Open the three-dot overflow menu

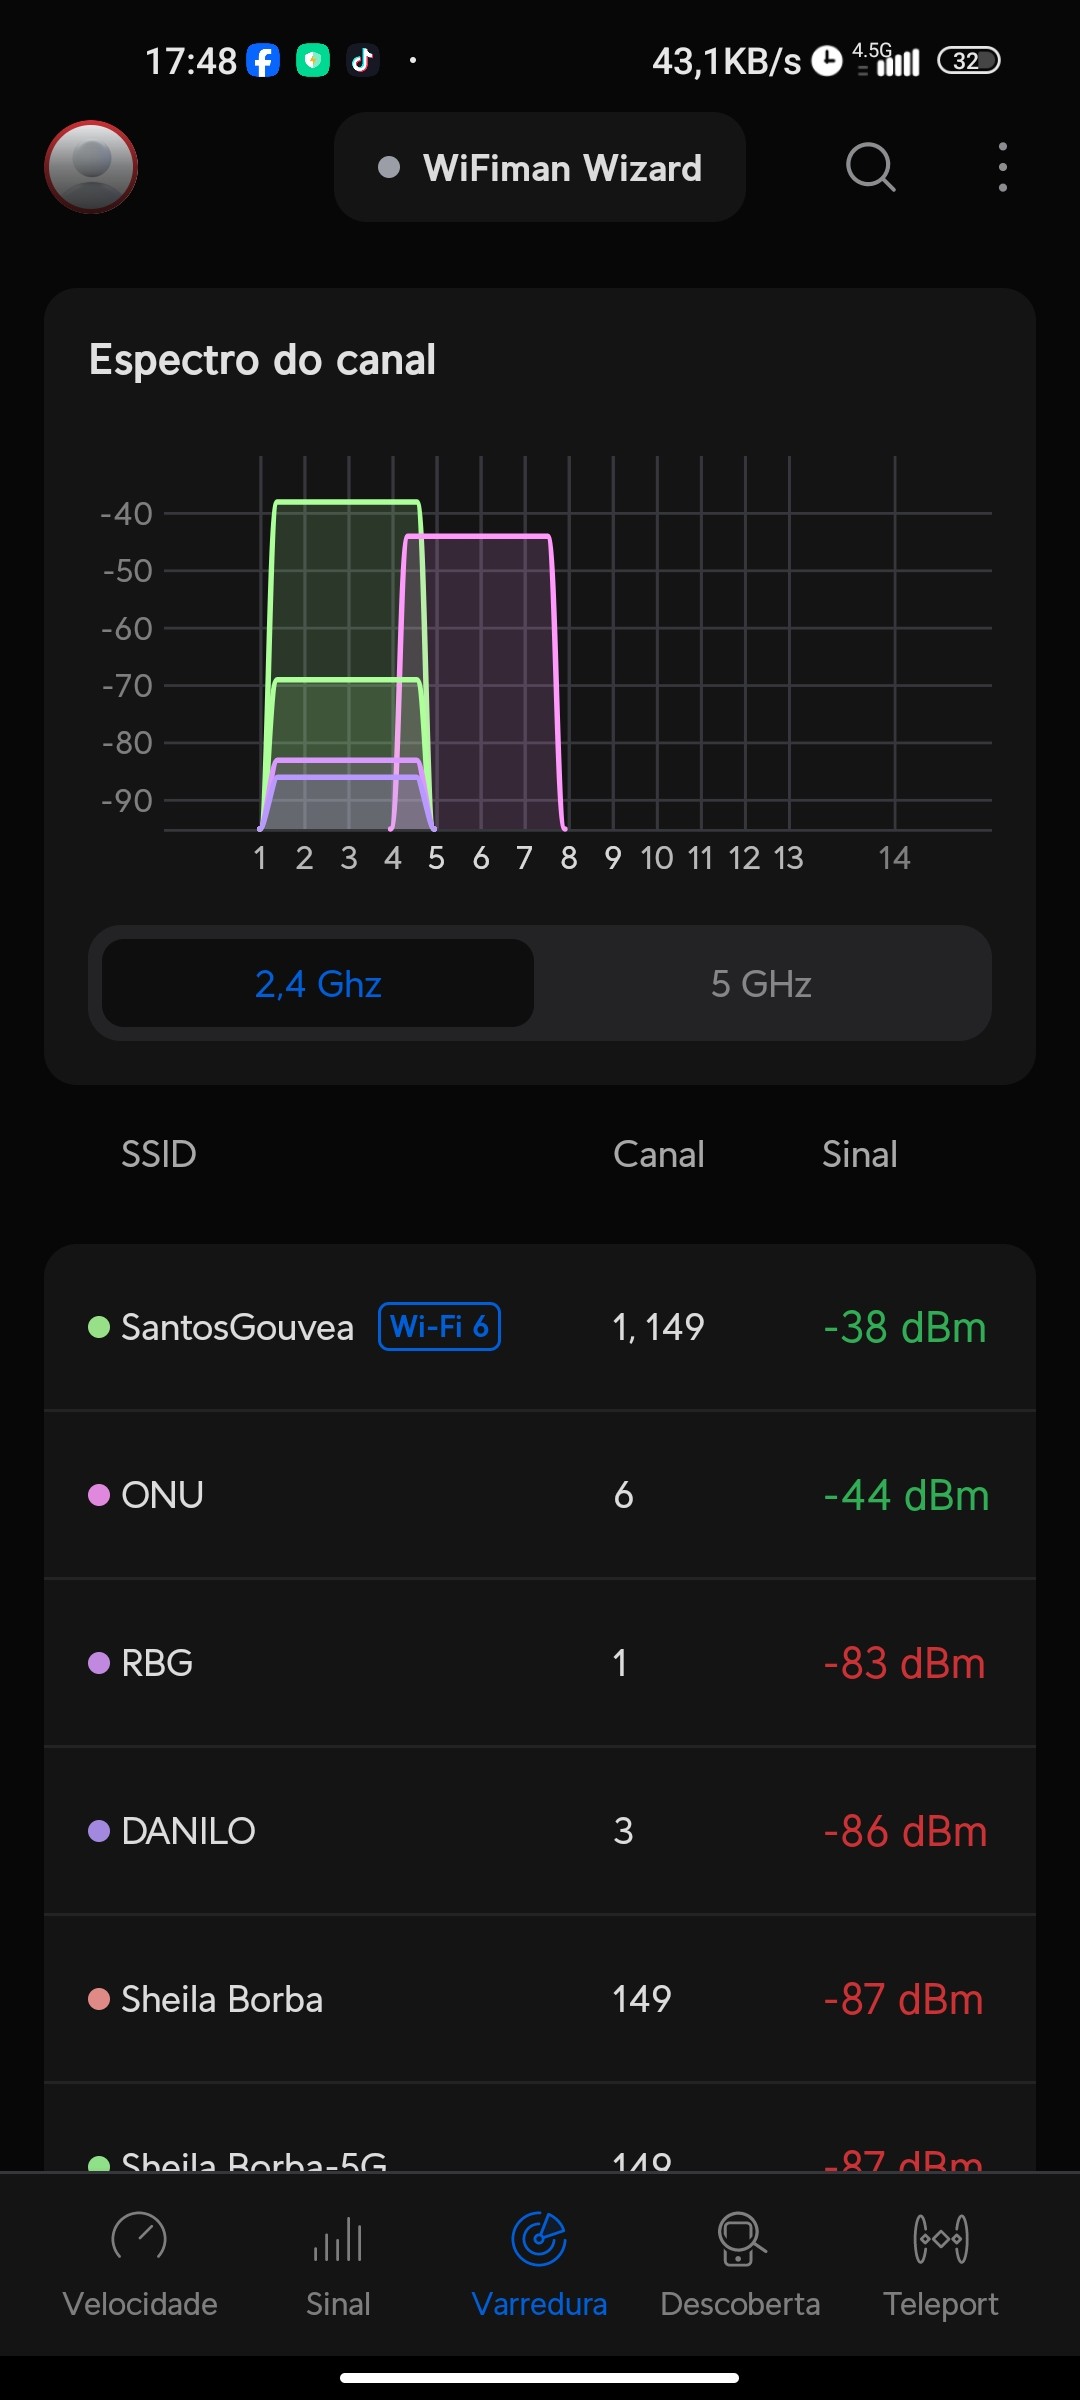[x=1002, y=167]
